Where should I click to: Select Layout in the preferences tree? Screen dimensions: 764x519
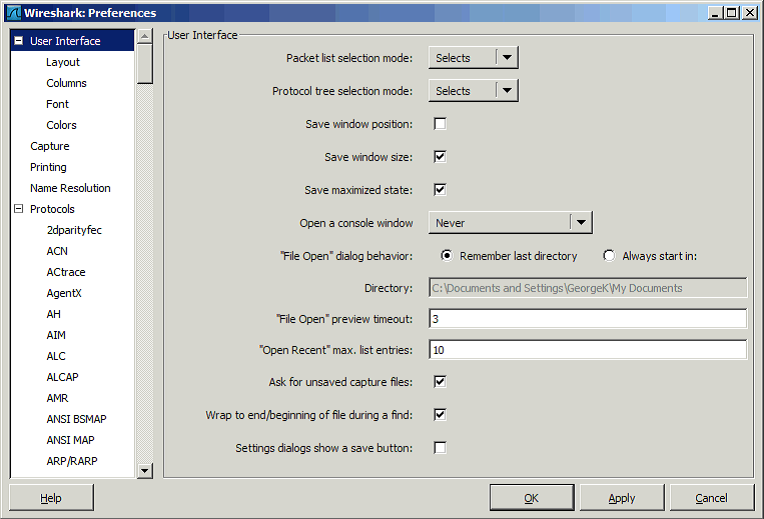pyautogui.click(x=62, y=62)
